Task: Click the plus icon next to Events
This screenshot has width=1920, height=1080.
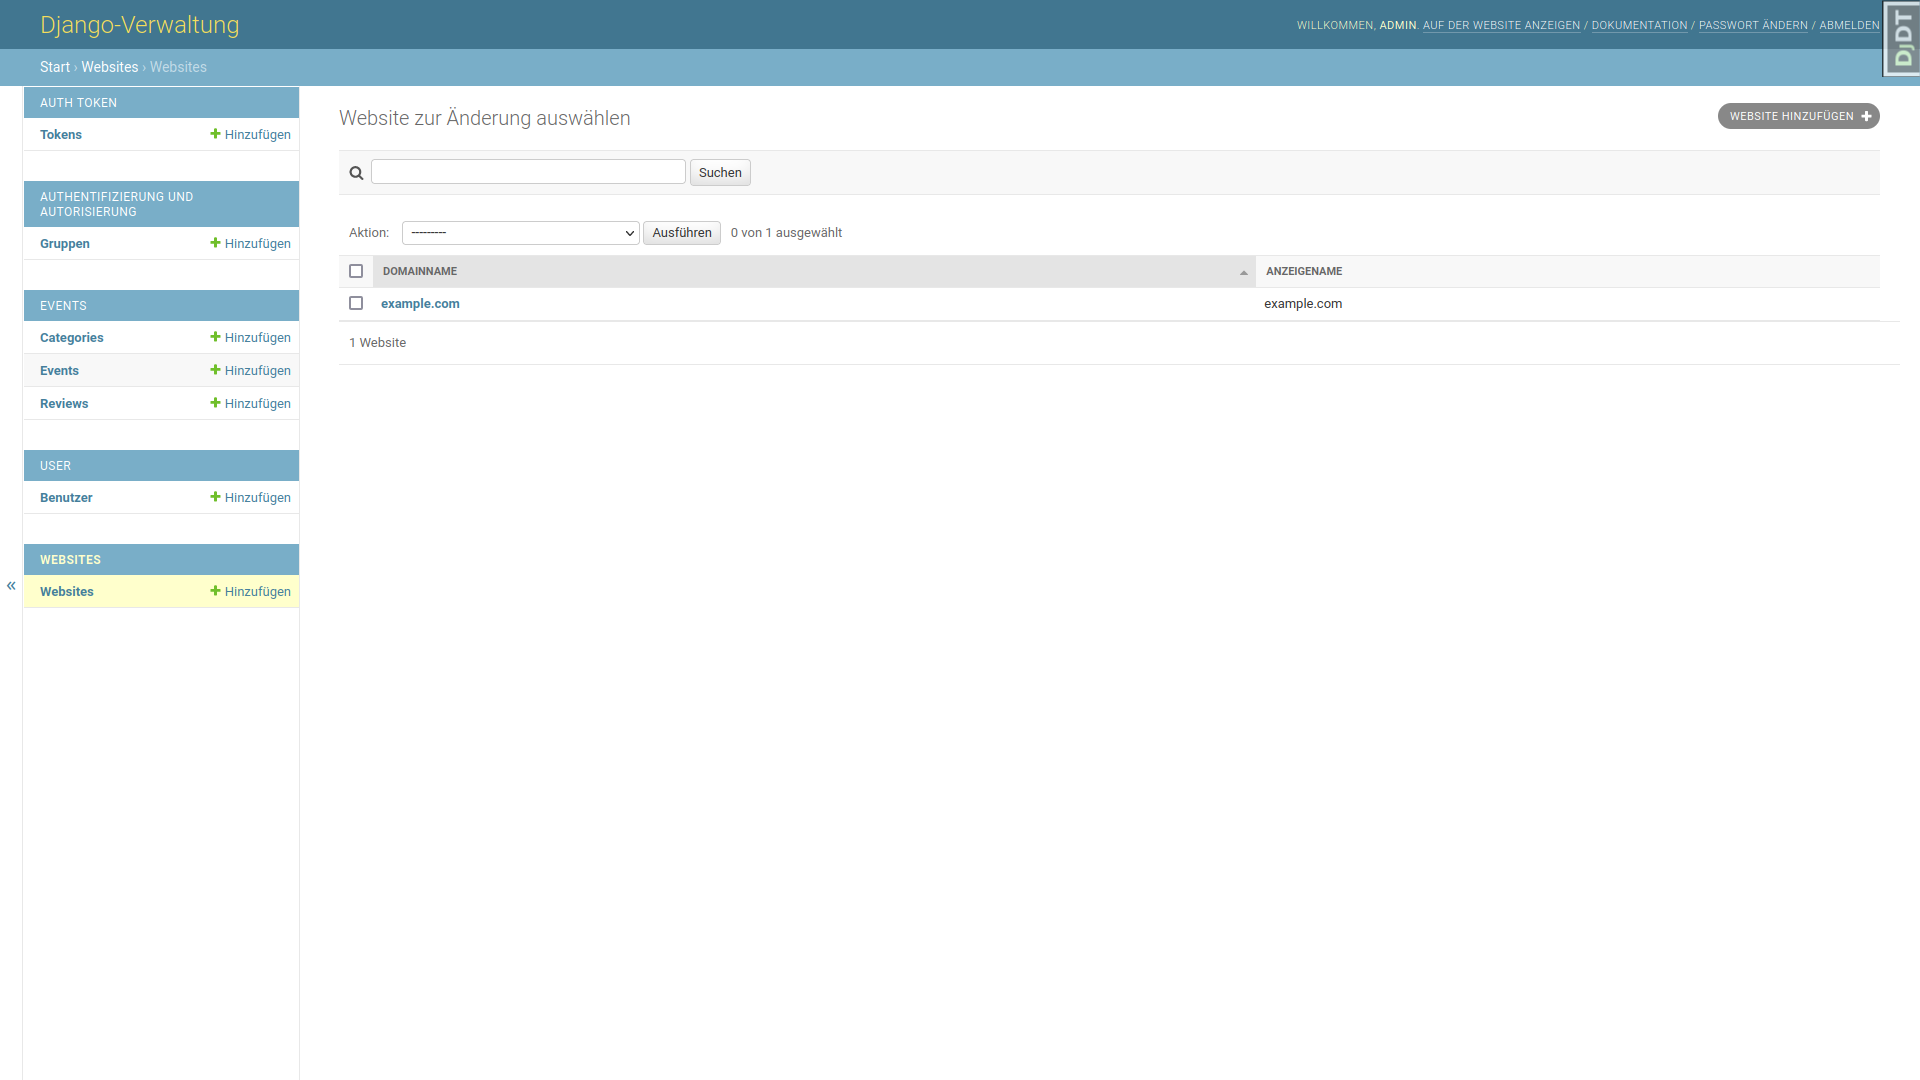Action: (x=215, y=370)
